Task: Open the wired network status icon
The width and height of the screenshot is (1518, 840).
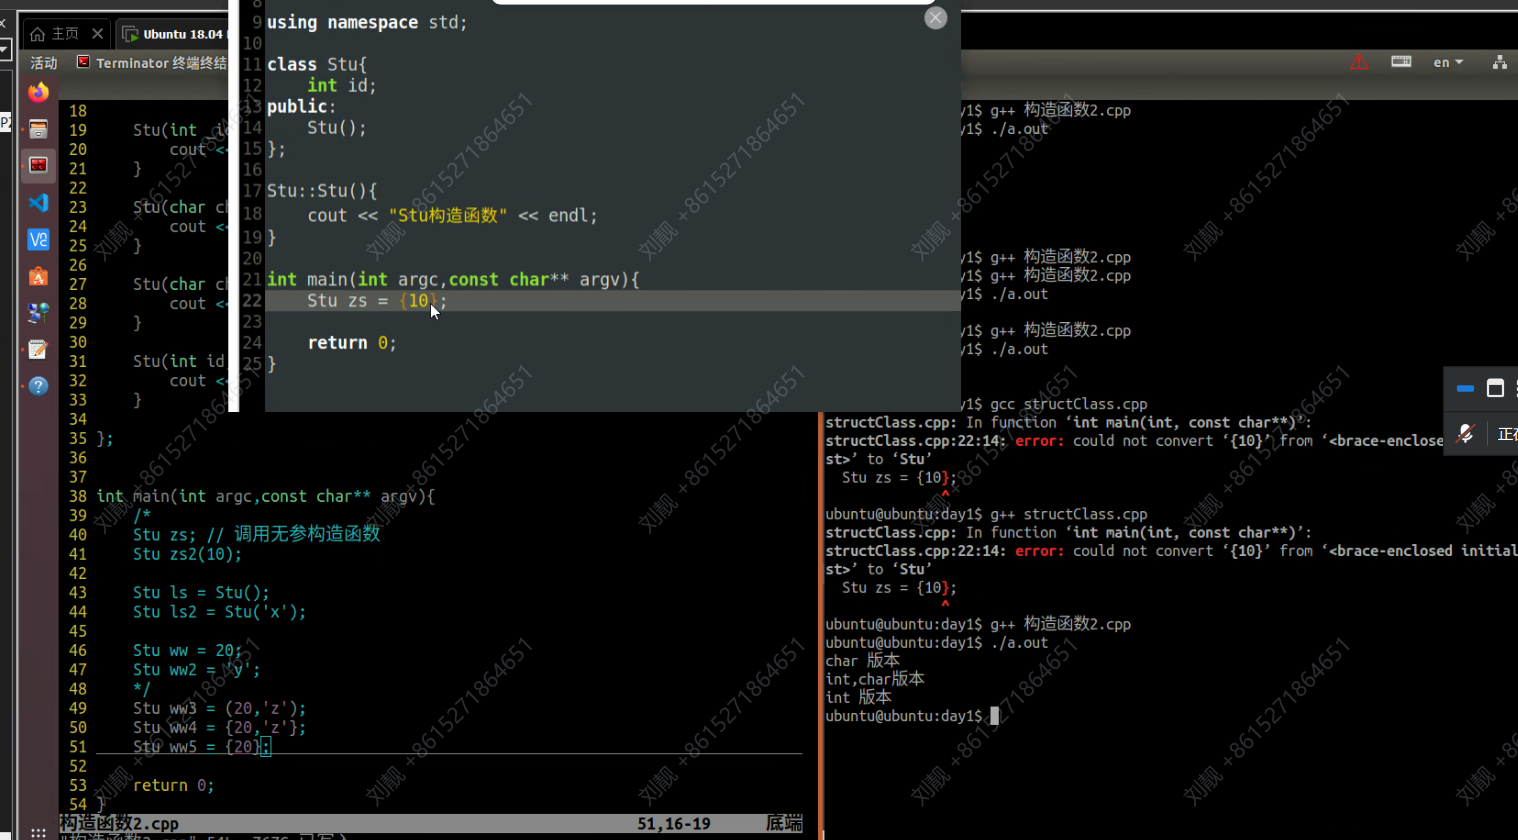Action: click(x=1499, y=62)
